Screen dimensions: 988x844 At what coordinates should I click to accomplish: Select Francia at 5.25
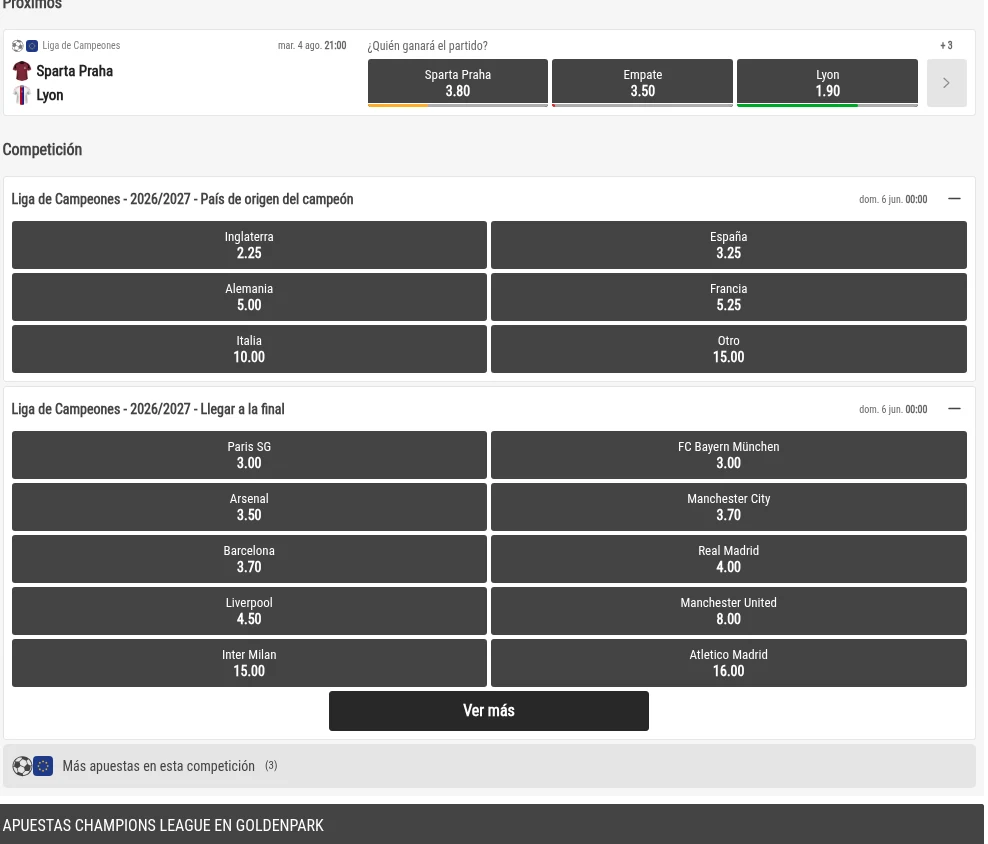pos(728,297)
